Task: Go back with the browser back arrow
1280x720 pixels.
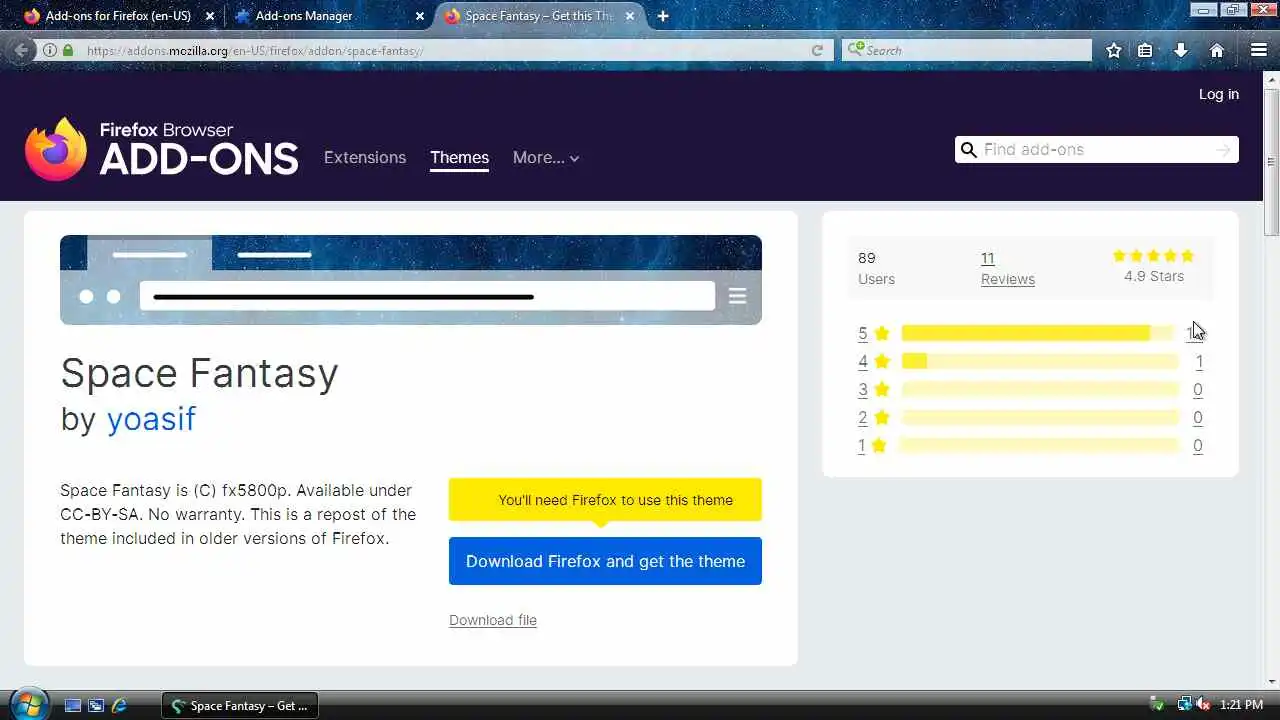Action: 21,50
